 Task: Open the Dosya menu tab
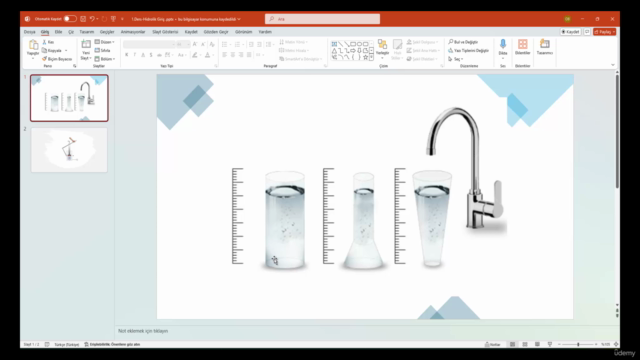tap(29, 32)
